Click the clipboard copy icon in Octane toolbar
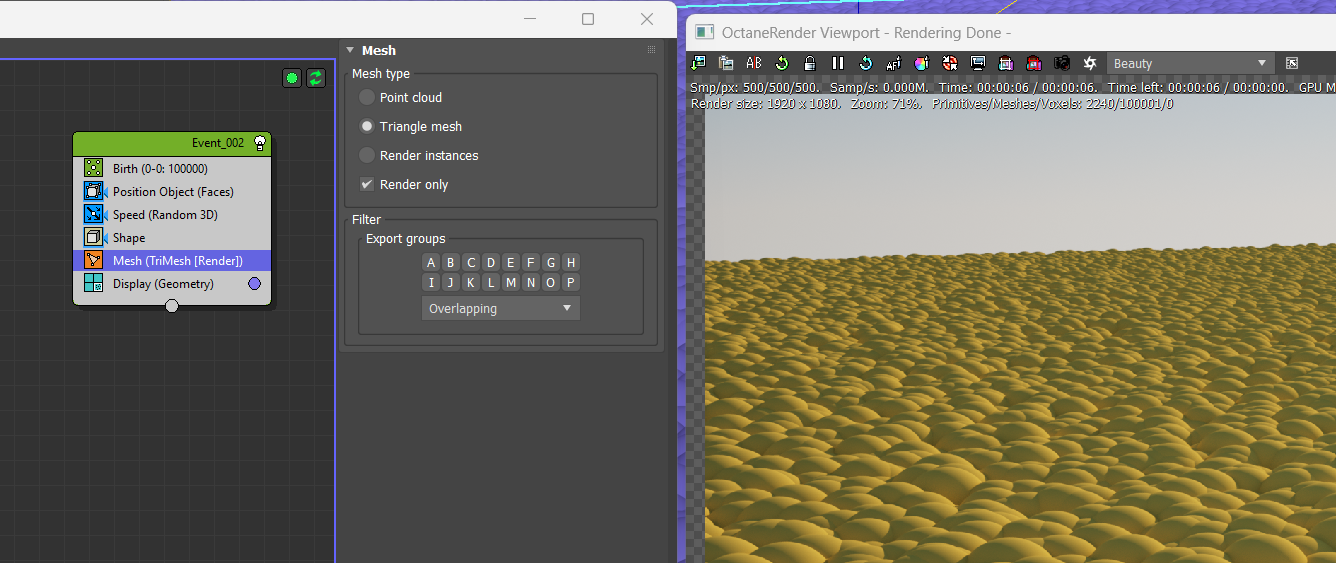This screenshot has width=1336, height=563. click(726, 63)
